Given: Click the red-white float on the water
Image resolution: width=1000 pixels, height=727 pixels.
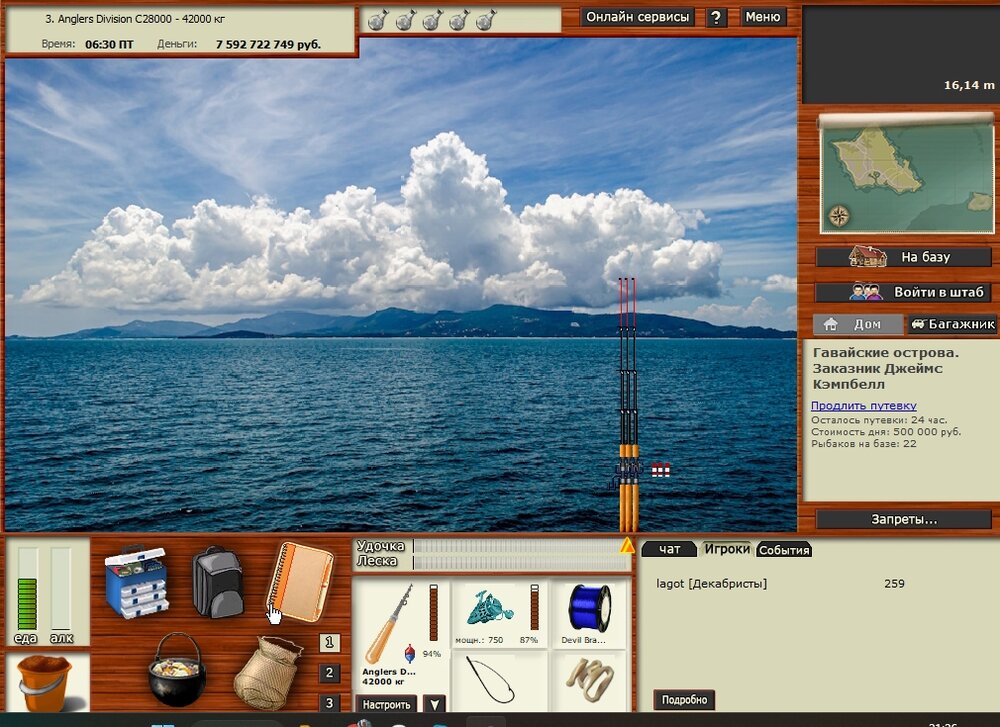Looking at the screenshot, I should 661,470.
